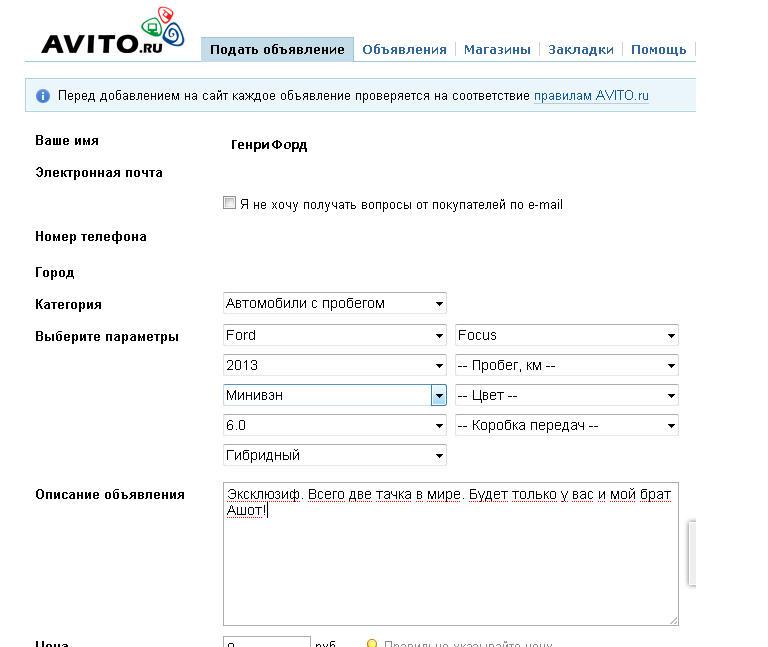The height and width of the screenshot is (647, 768).
Task: Expand the Ford make dropdown
Action: click(335, 335)
